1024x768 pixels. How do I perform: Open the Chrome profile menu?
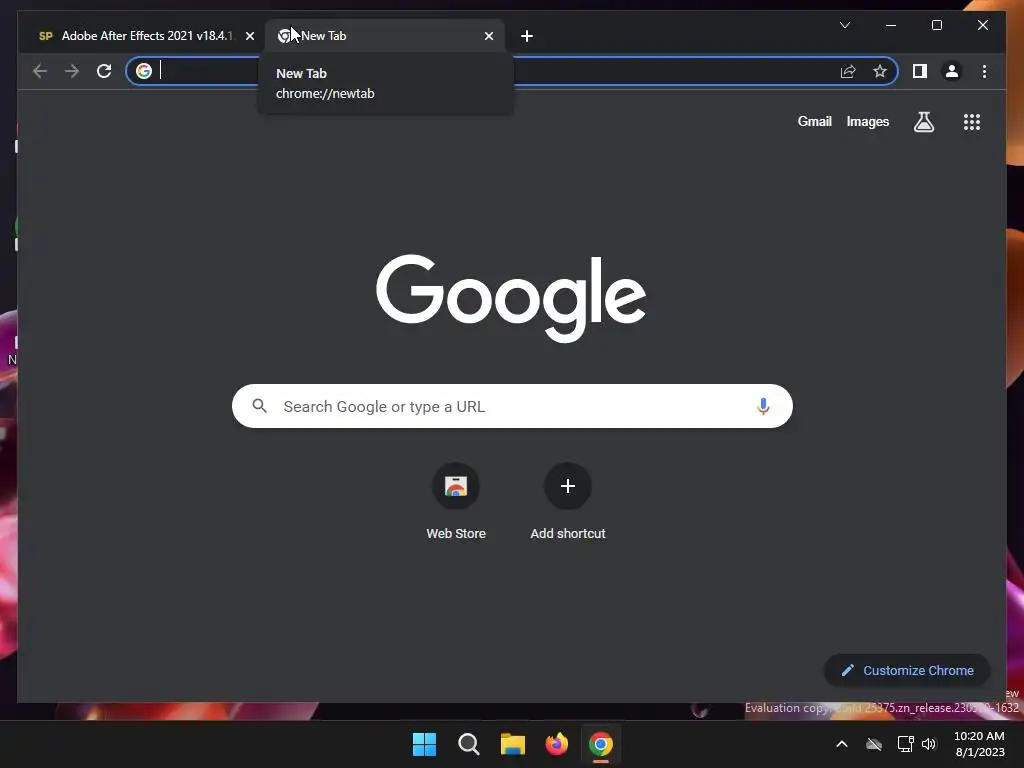pos(952,71)
